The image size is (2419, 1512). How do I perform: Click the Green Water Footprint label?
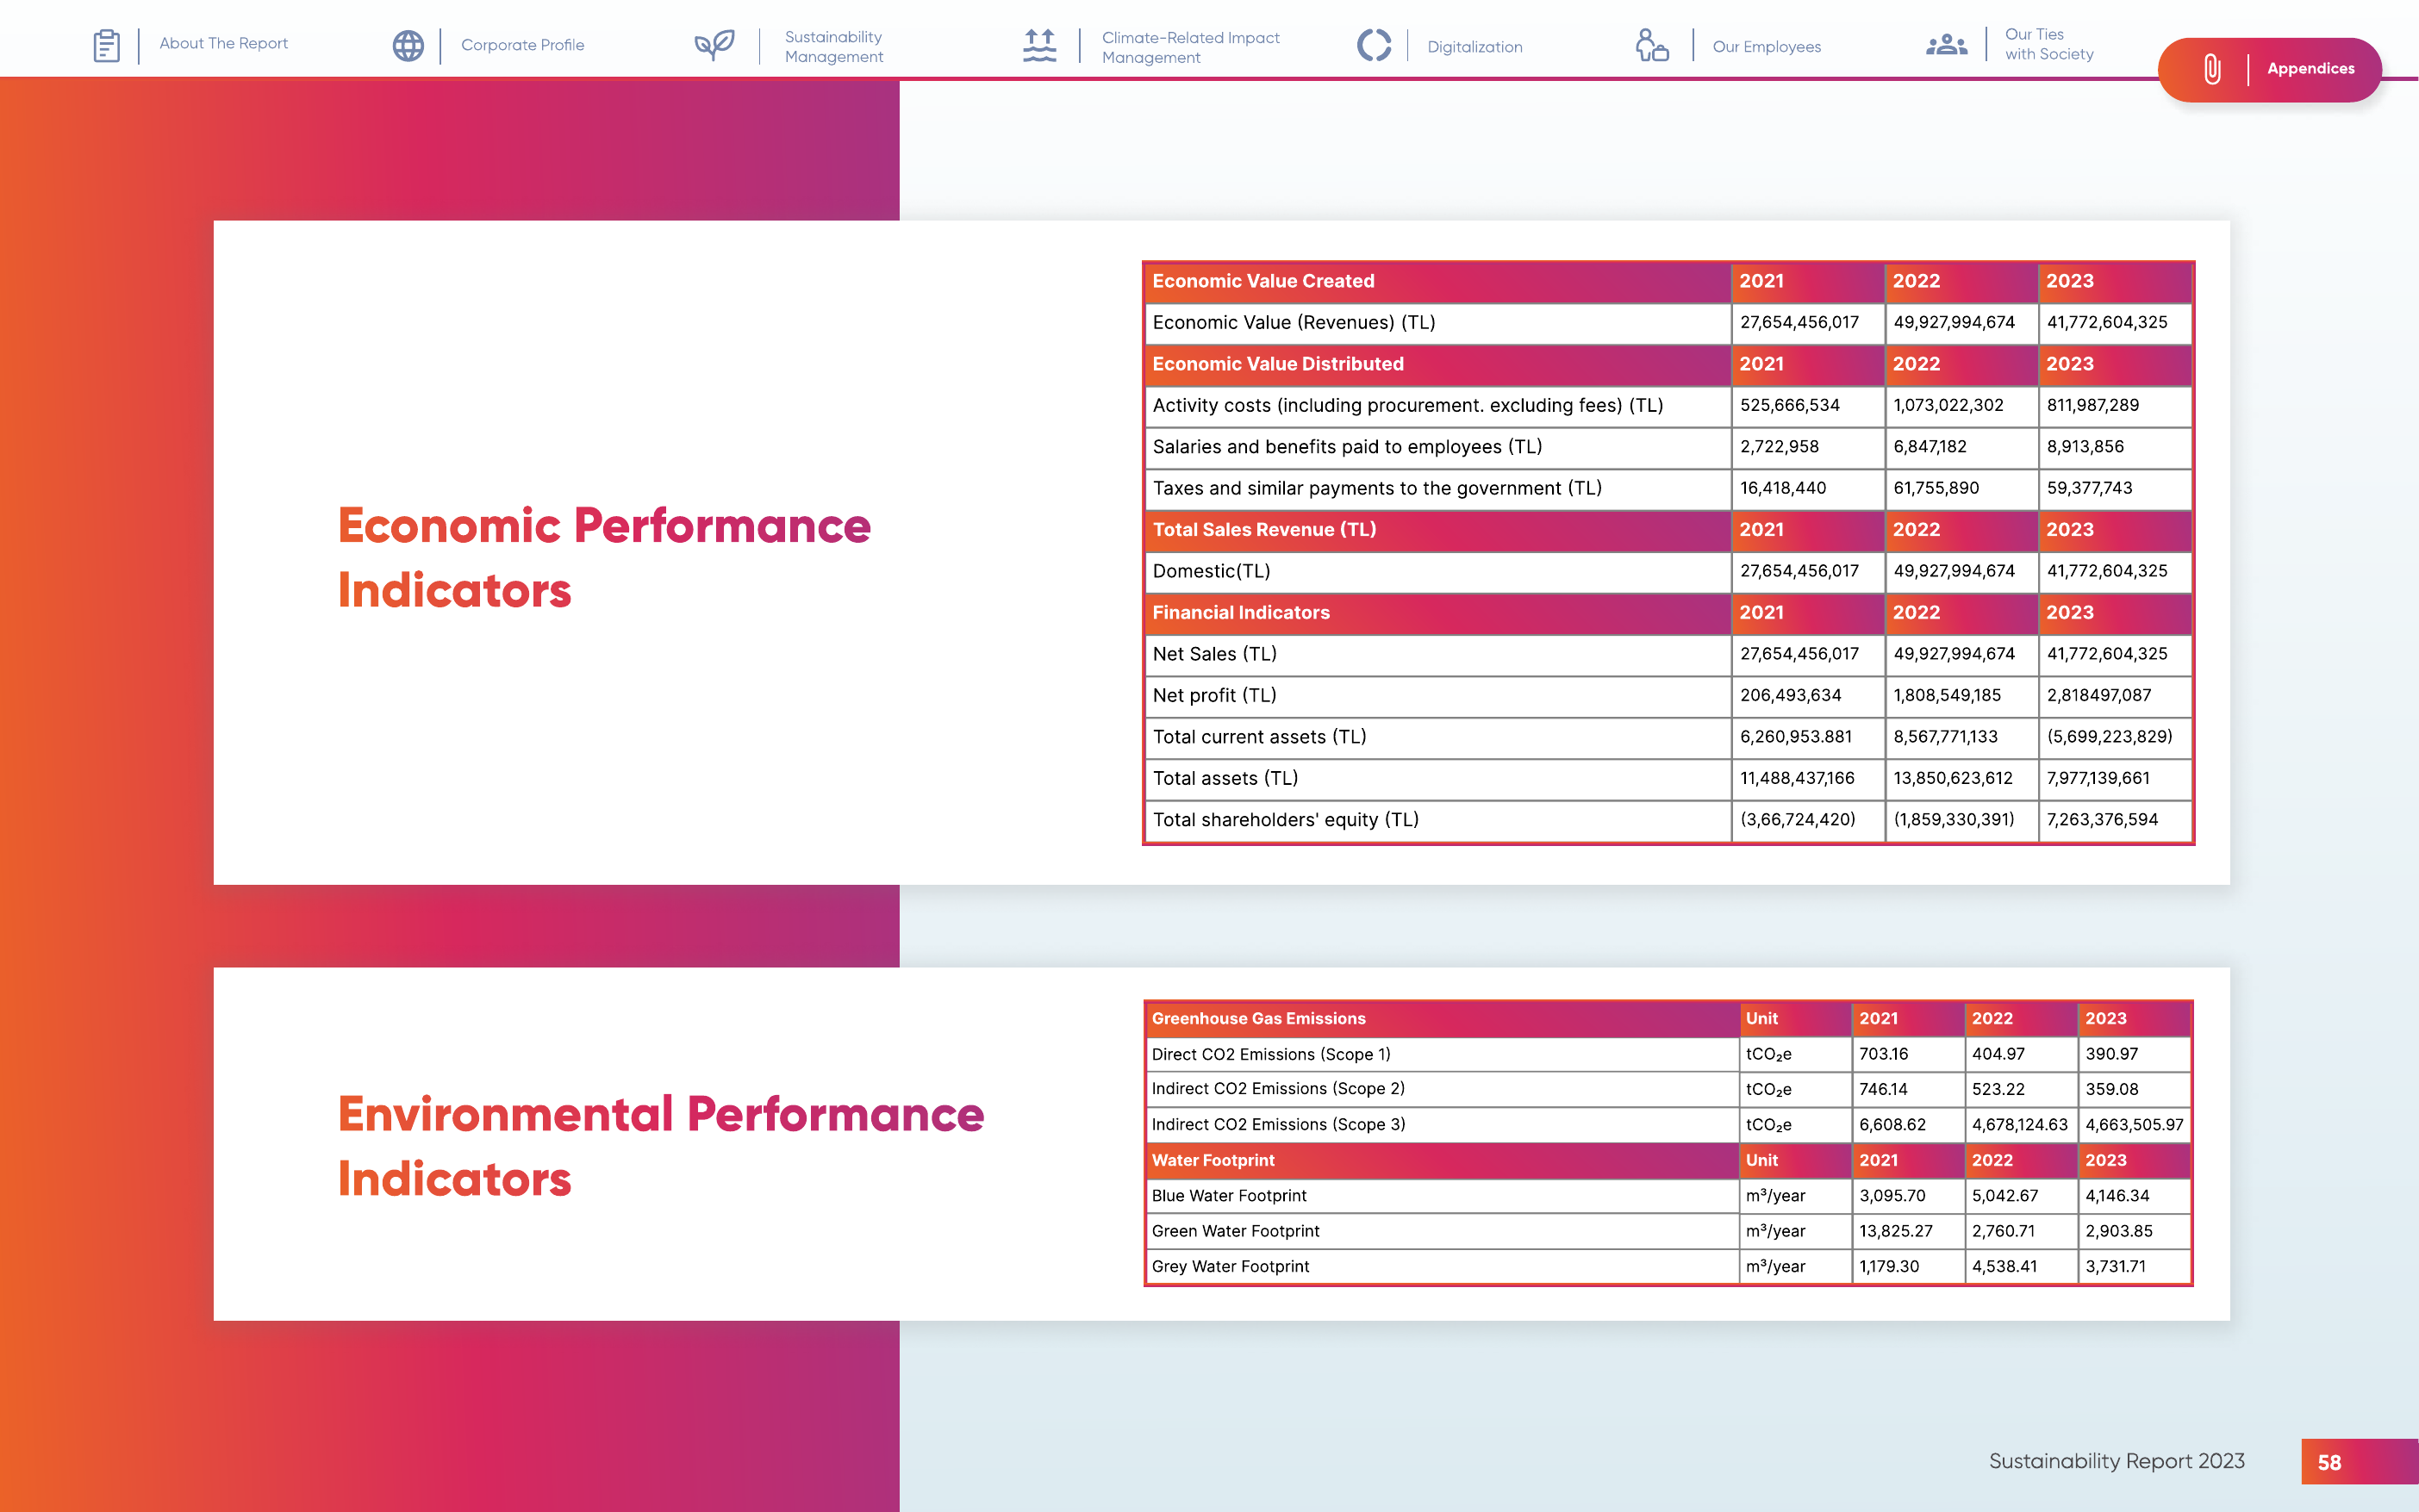pos(1235,1231)
